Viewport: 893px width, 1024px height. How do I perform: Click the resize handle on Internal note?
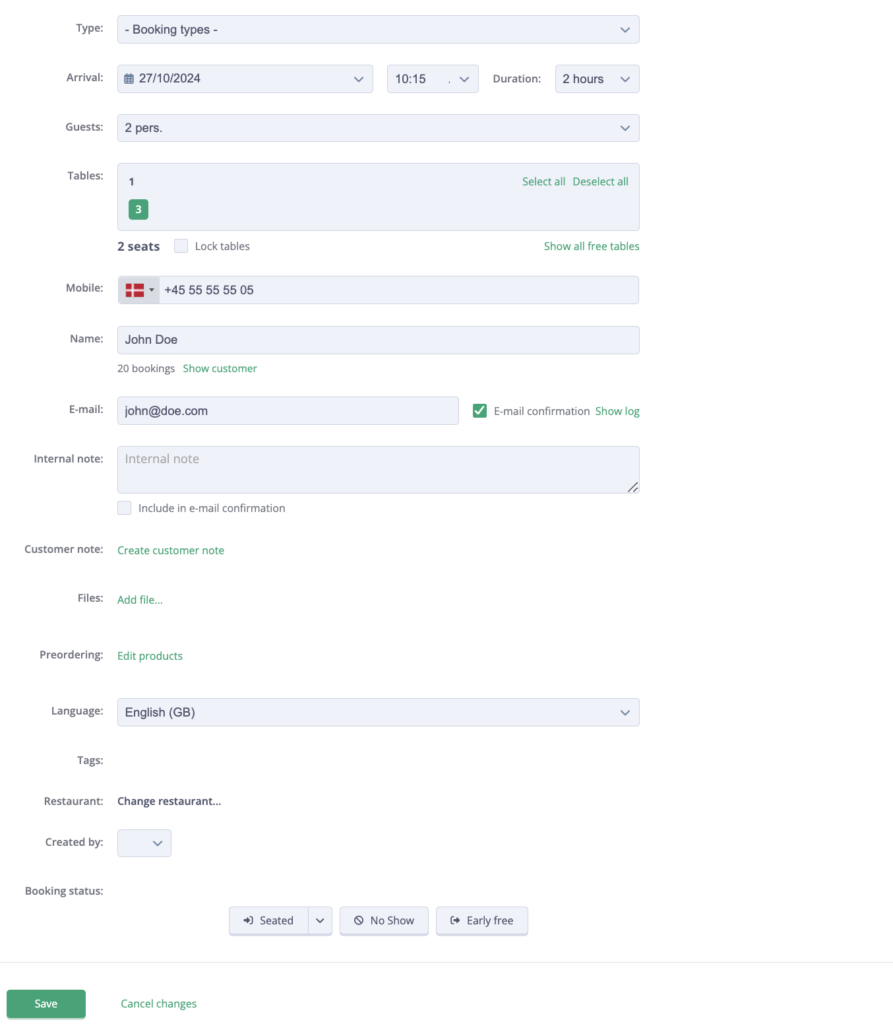pyautogui.click(x=633, y=486)
